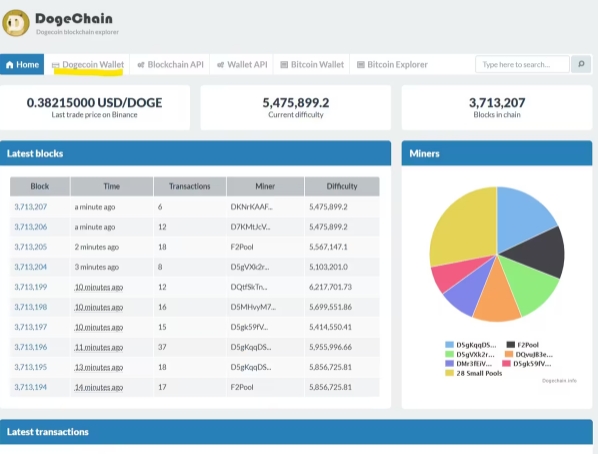
Task: Click difficulty value 5,955,996.66
Action: pyautogui.click(x=330, y=347)
